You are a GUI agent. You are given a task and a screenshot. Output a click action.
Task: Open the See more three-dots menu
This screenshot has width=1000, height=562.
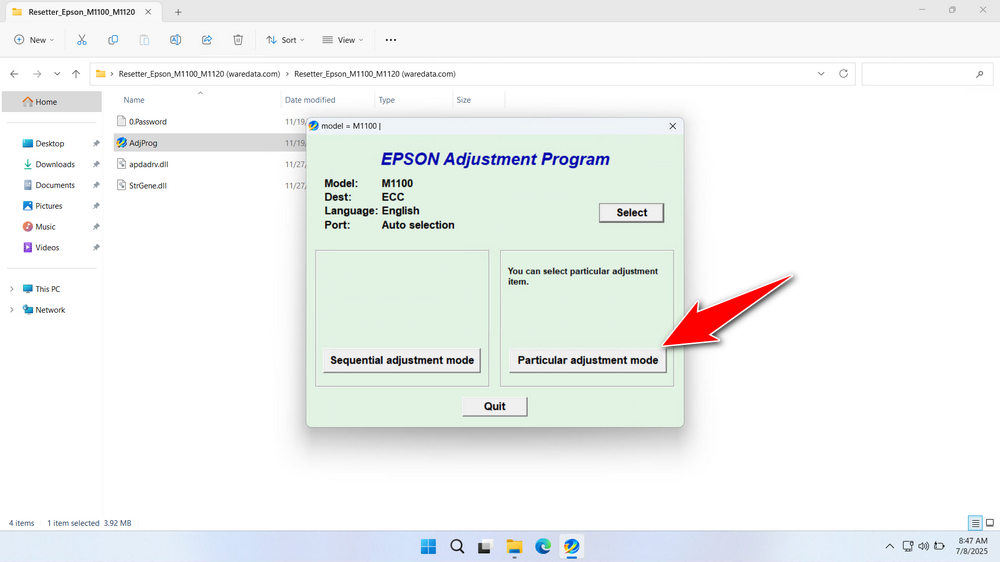[391, 40]
